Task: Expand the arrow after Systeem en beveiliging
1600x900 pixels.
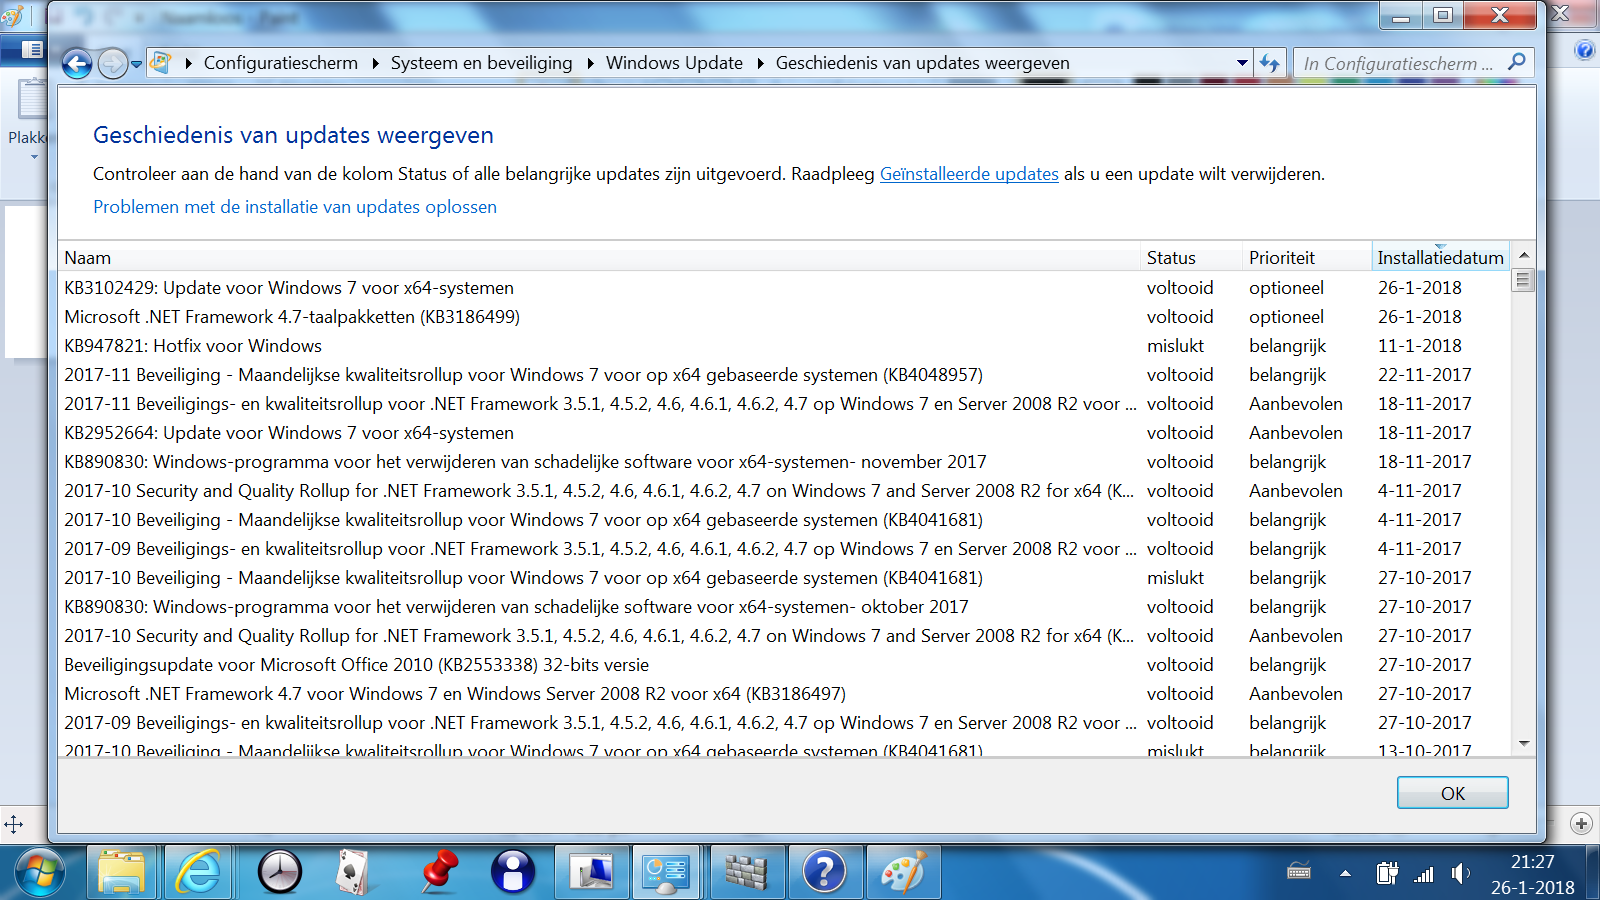Action: point(590,63)
